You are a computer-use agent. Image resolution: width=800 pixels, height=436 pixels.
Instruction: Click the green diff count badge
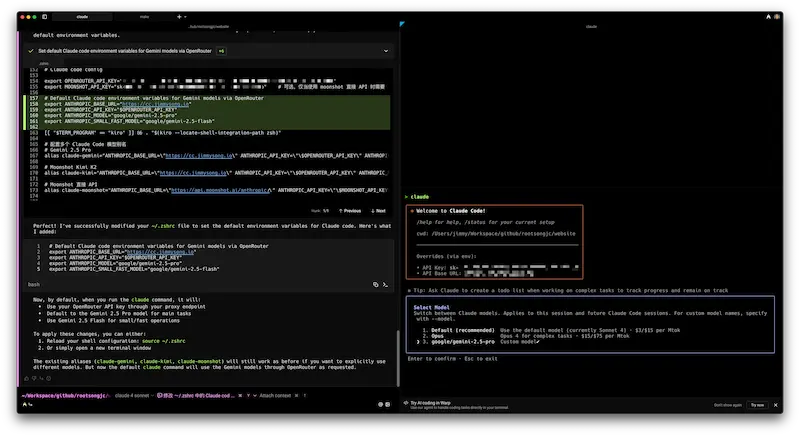(x=221, y=51)
